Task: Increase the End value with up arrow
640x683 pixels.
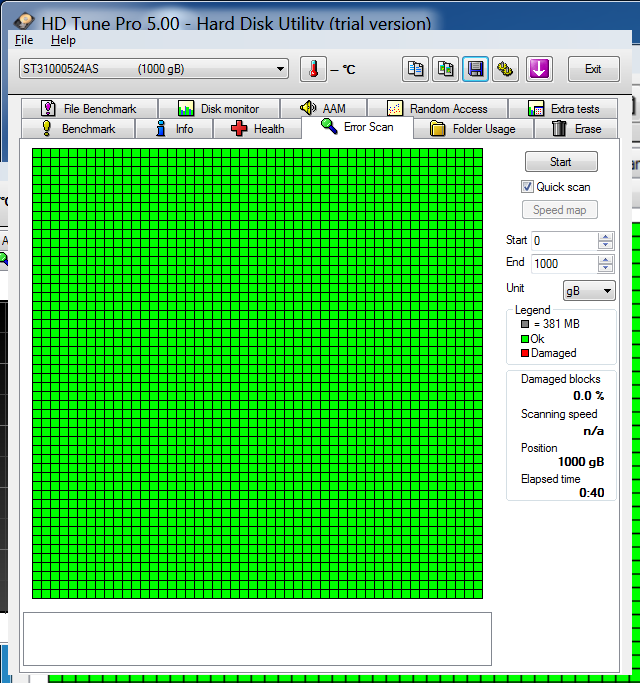Action: 605,259
